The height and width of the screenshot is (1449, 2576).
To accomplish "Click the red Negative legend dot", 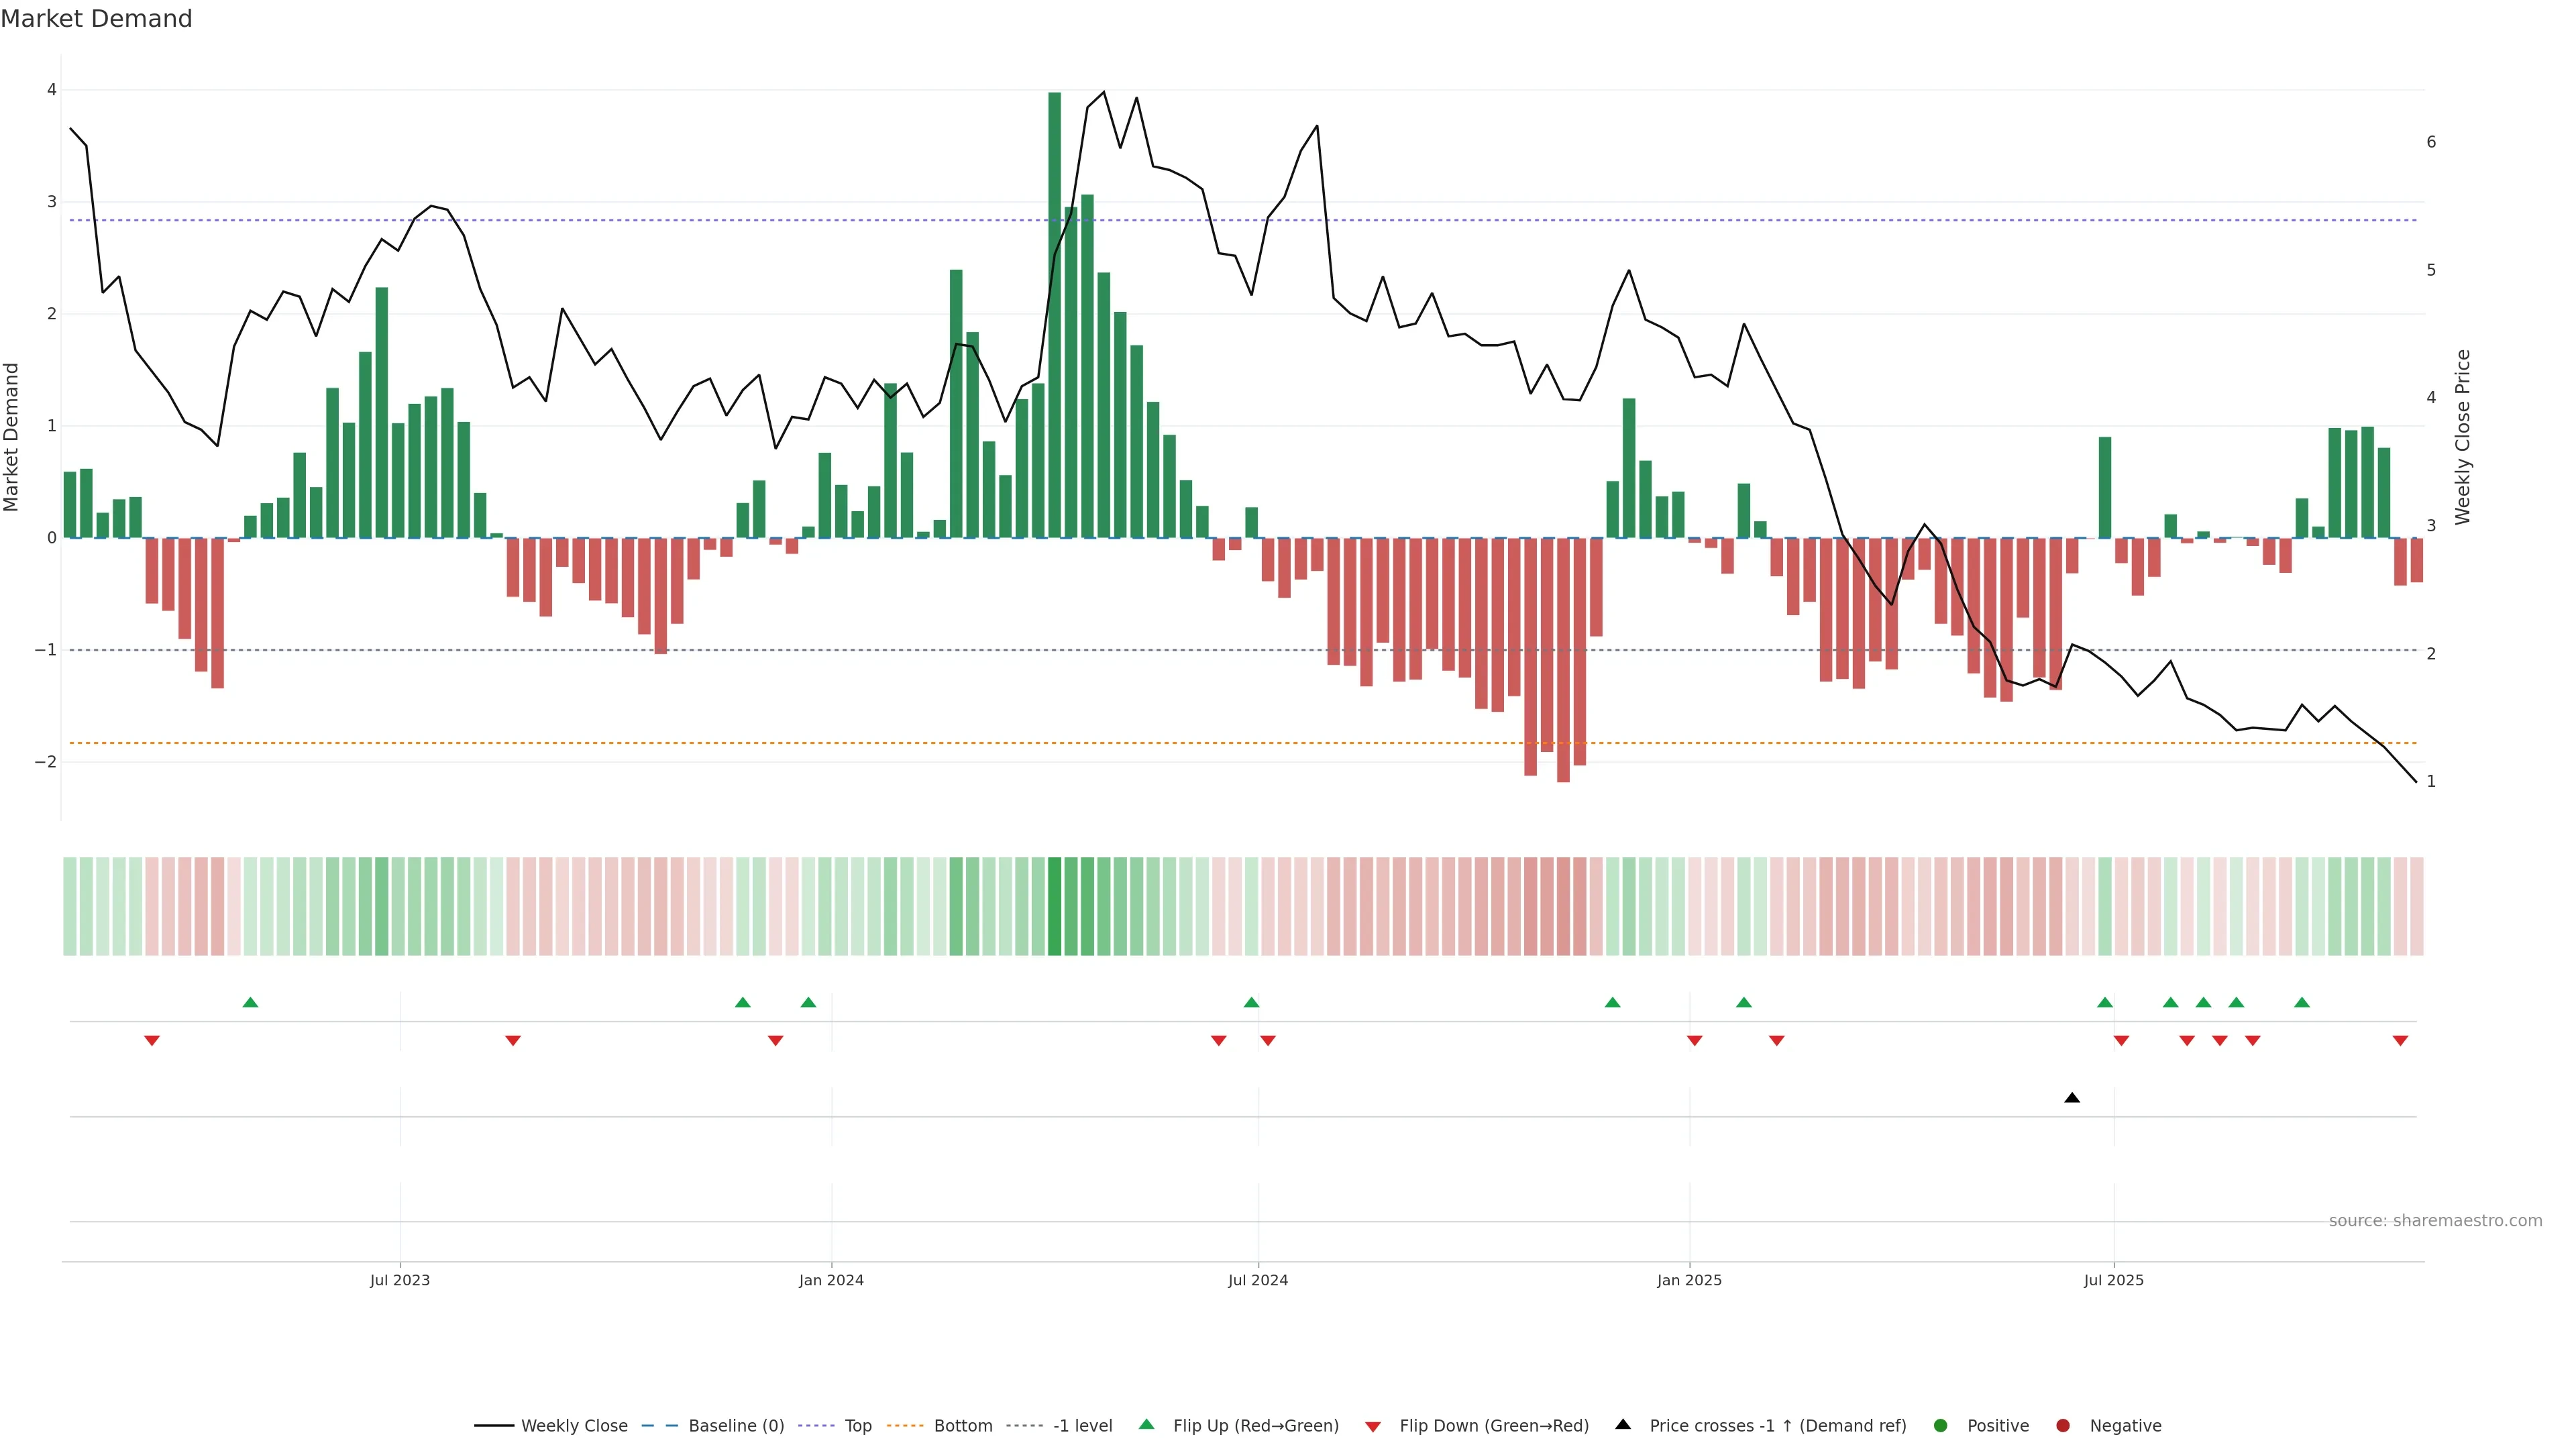I will click(x=2063, y=1425).
